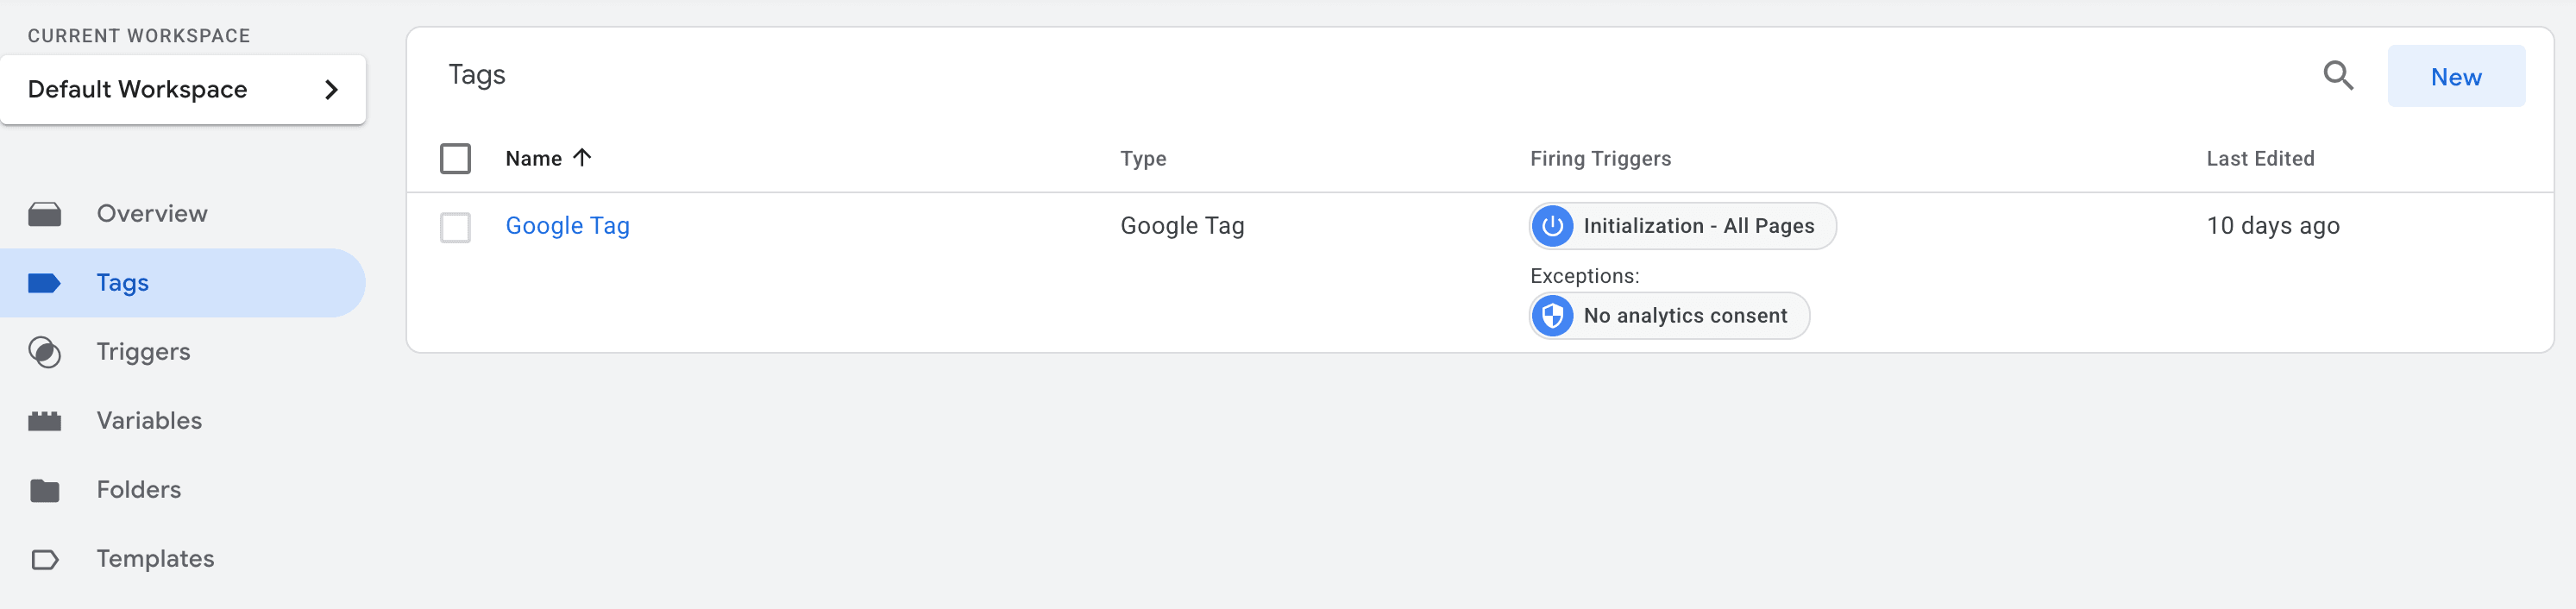The image size is (2576, 609).
Task: Open the Google Tag link
Action: click(567, 226)
